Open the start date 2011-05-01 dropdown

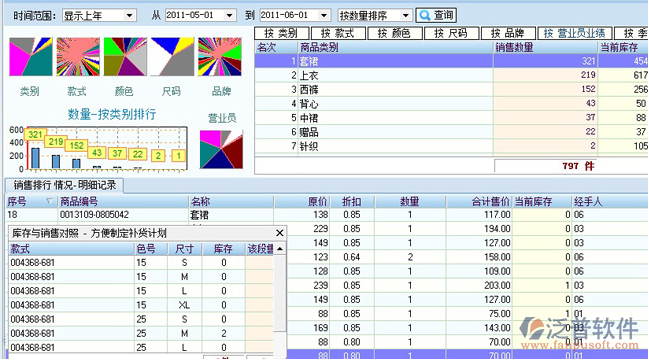(x=200, y=15)
